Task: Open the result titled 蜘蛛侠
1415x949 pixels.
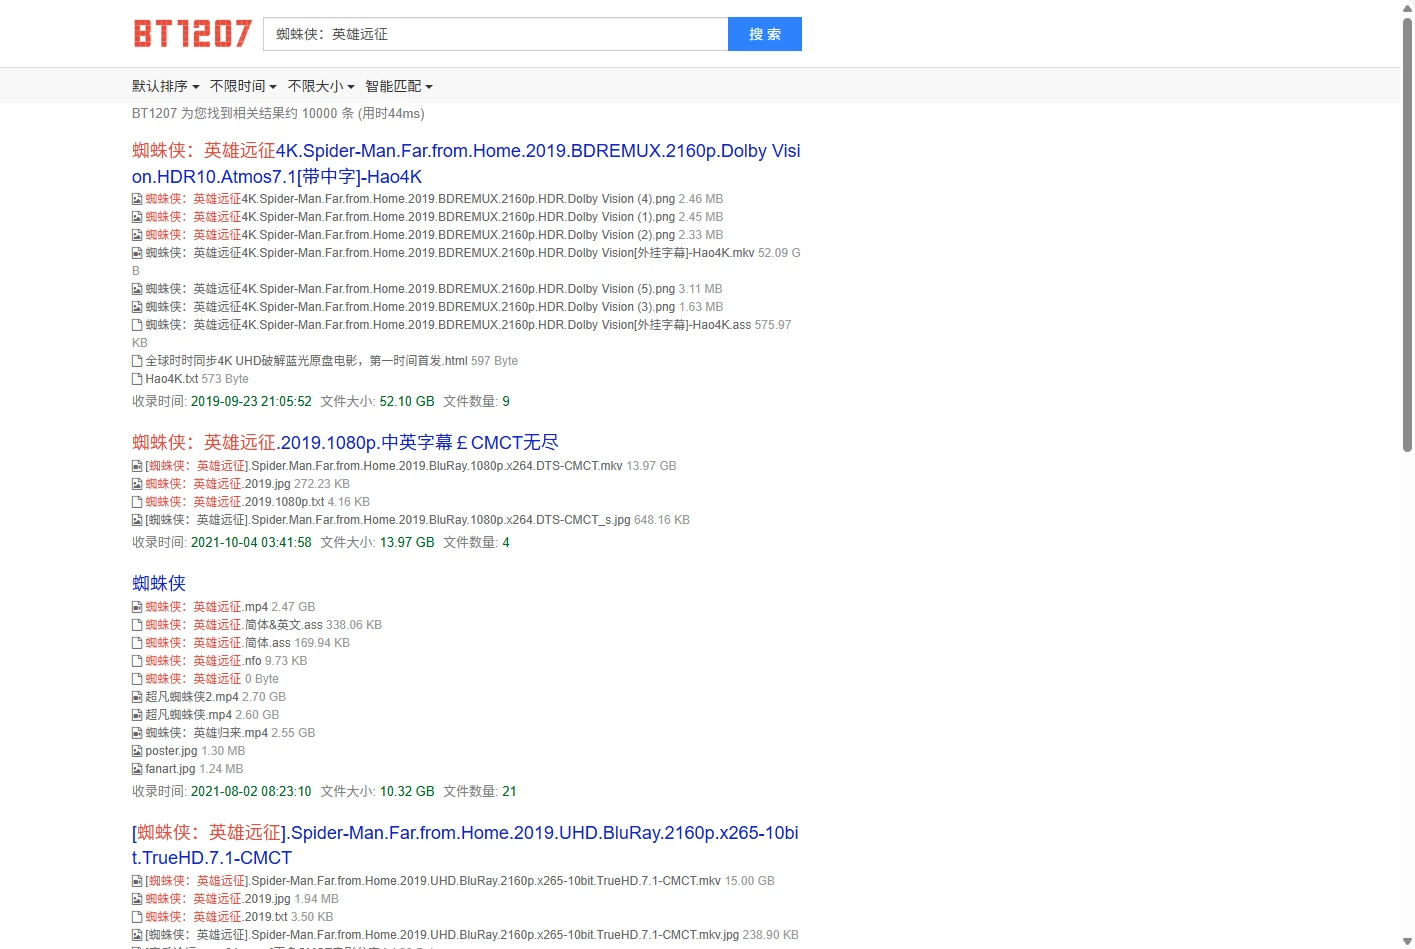Action: tap(159, 583)
